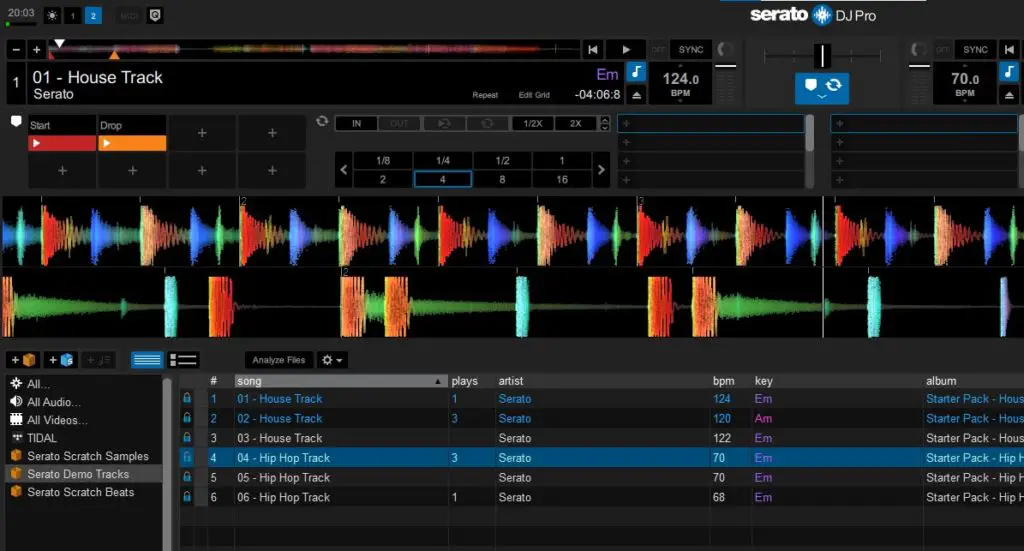Open the library gear settings dropdown
The width and height of the screenshot is (1024, 551).
[332, 360]
